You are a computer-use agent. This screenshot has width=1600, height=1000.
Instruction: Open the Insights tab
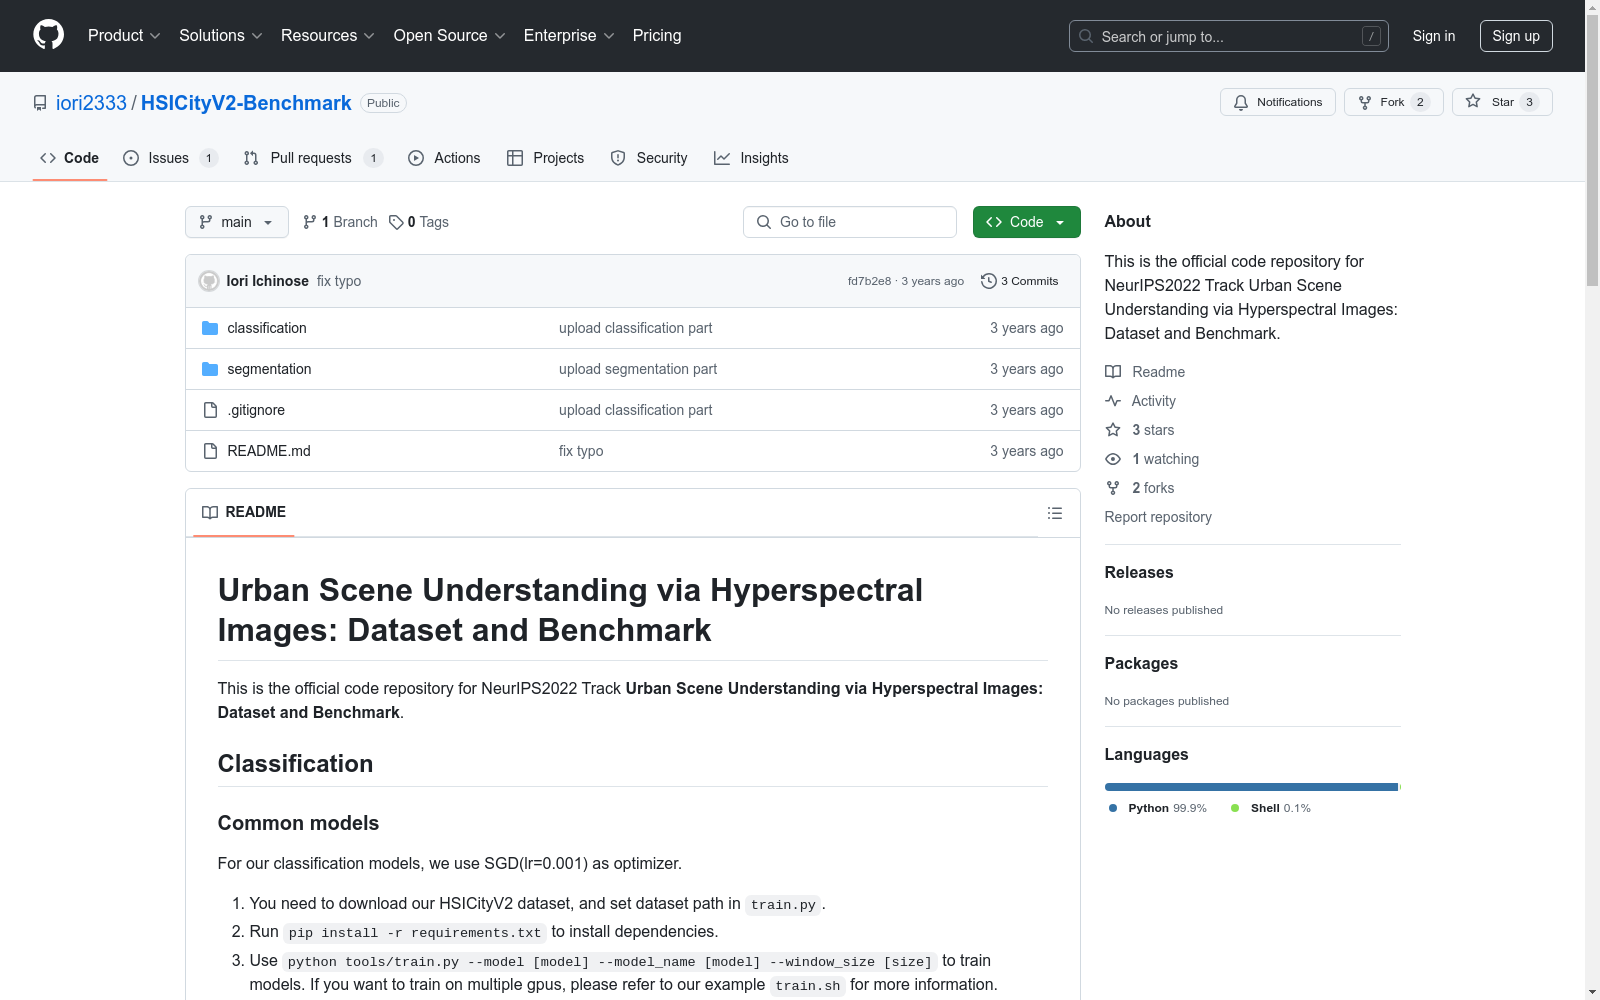tap(751, 158)
